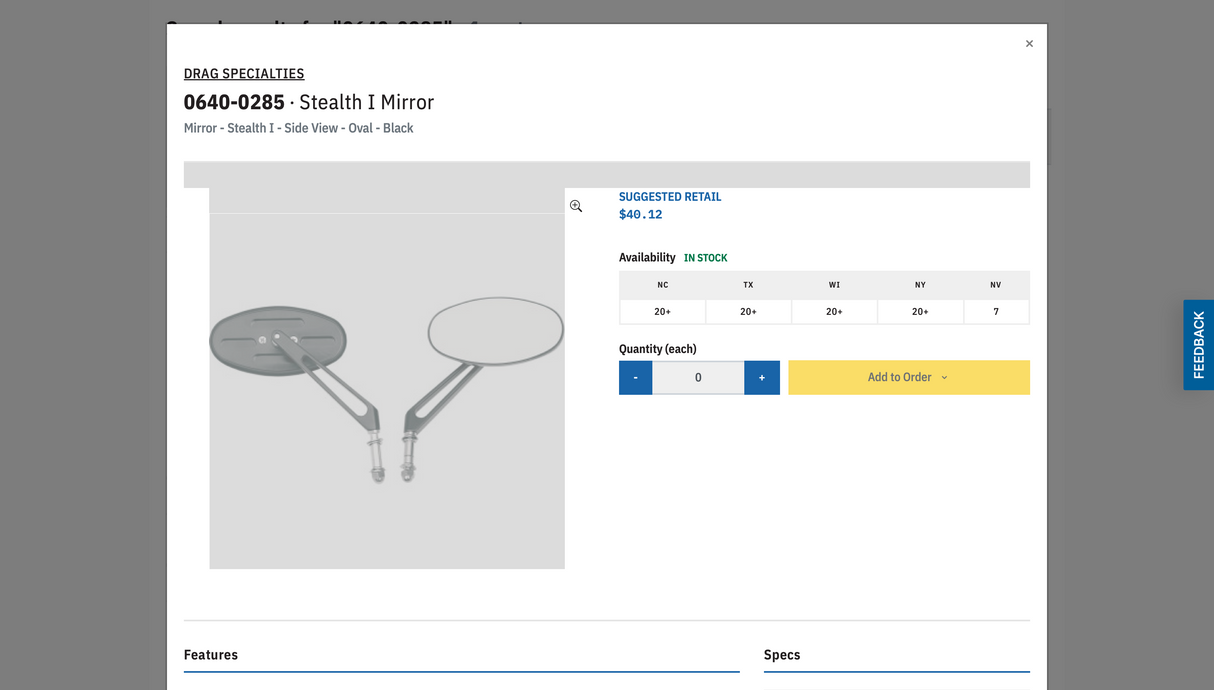Select the NC warehouse stock value 20+
Viewport: 1214px width, 690px height.
point(663,312)
